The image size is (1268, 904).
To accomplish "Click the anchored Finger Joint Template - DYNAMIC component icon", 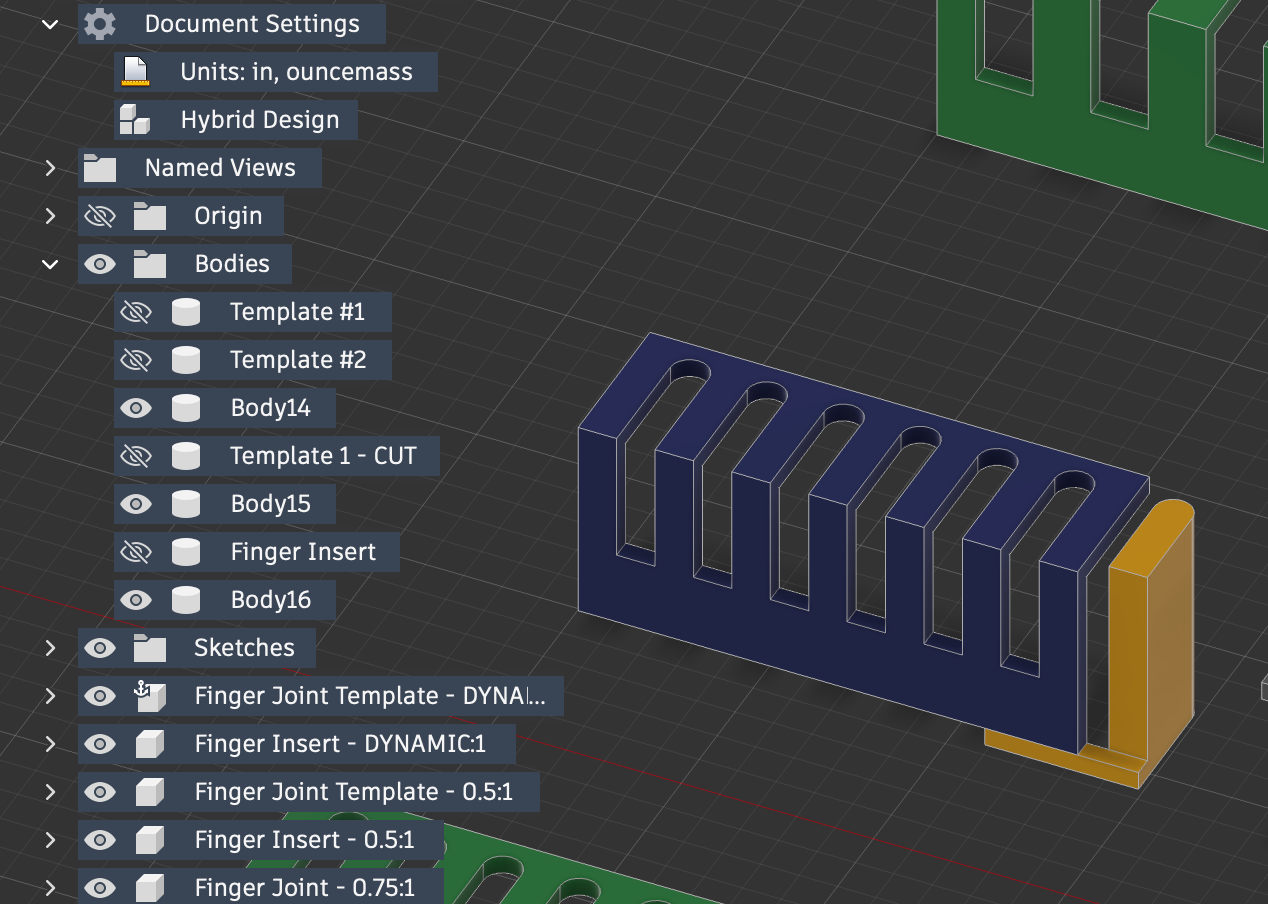I will (149, 695).
